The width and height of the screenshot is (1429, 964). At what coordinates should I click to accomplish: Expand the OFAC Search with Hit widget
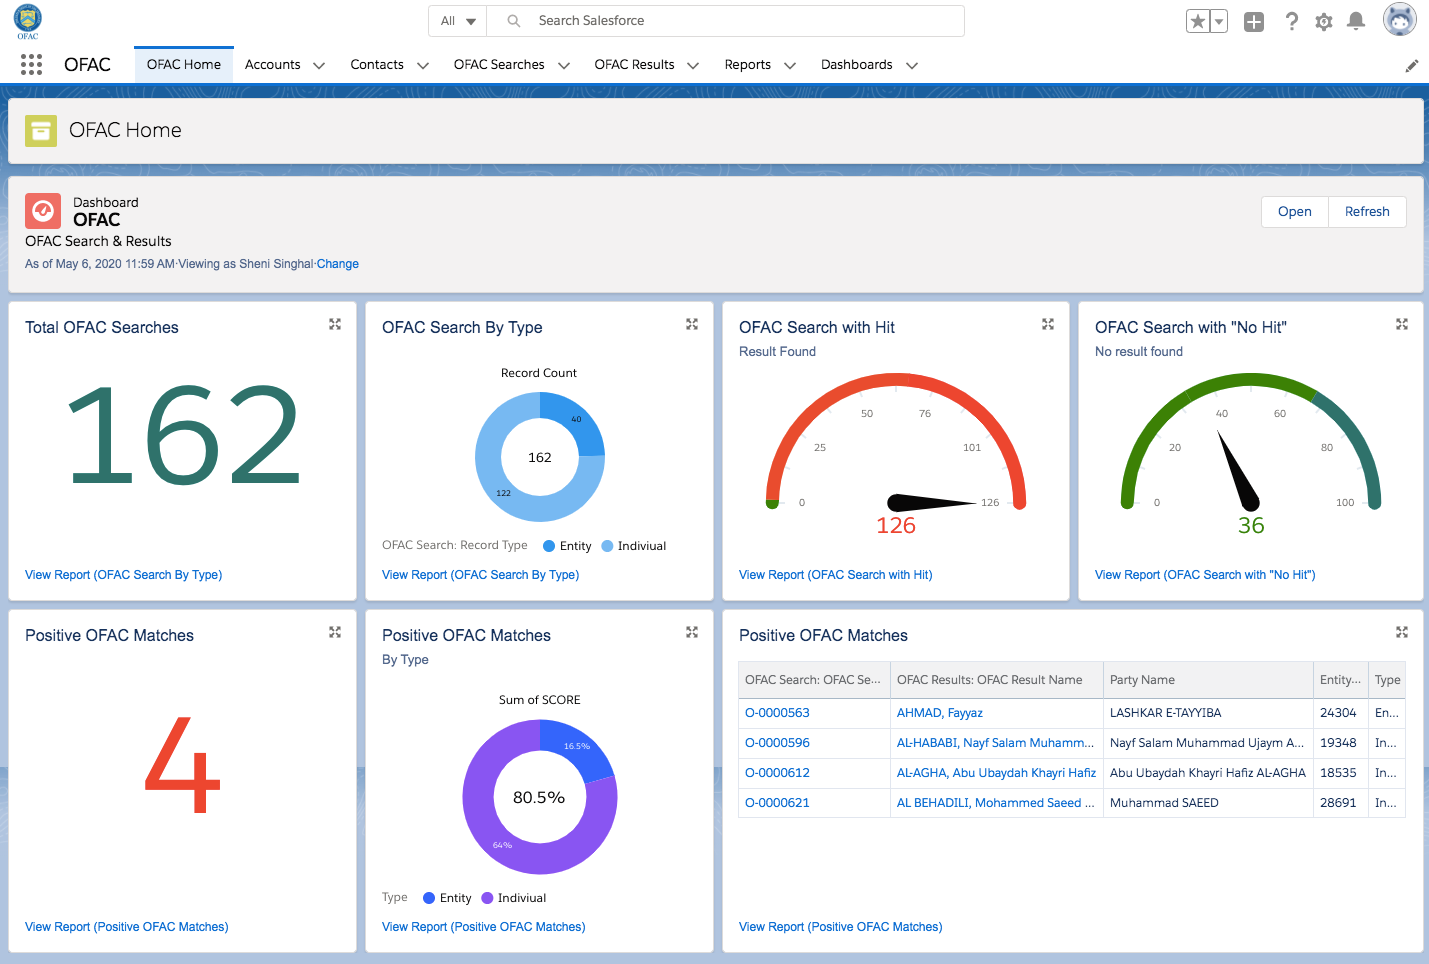(1048, 324)
